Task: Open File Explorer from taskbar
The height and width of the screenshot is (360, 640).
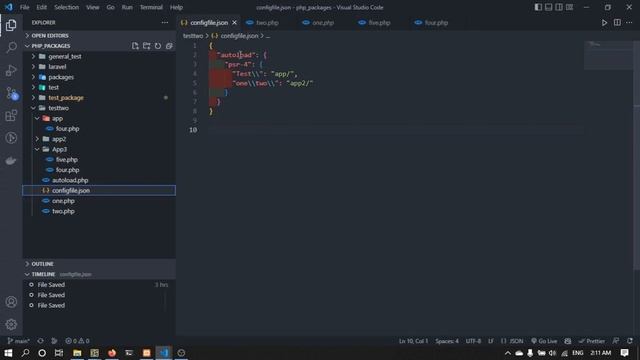Action: point(77,353)
